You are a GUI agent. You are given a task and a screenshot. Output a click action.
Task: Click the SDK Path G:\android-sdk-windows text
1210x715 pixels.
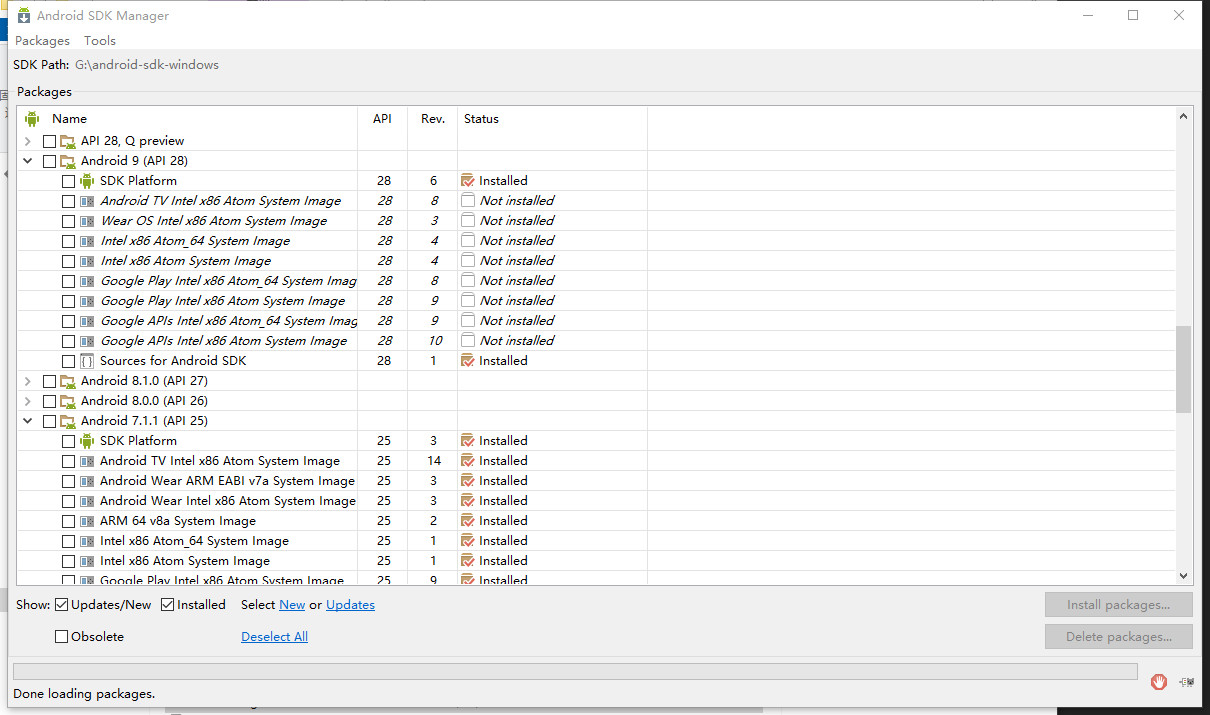(147, 65)
